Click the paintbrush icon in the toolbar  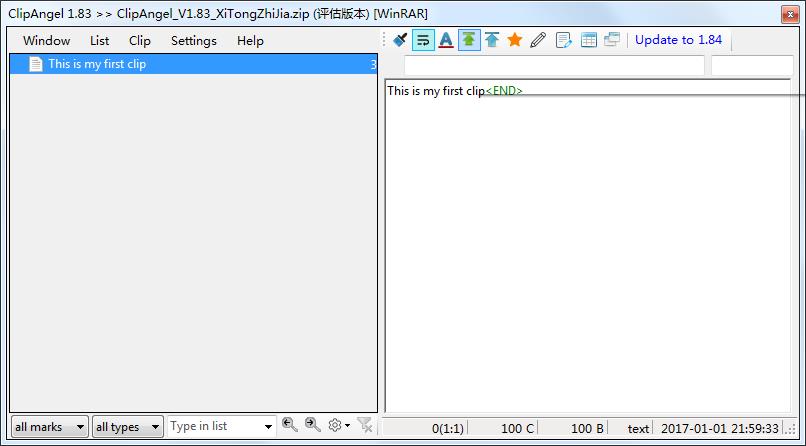[400, 40]
